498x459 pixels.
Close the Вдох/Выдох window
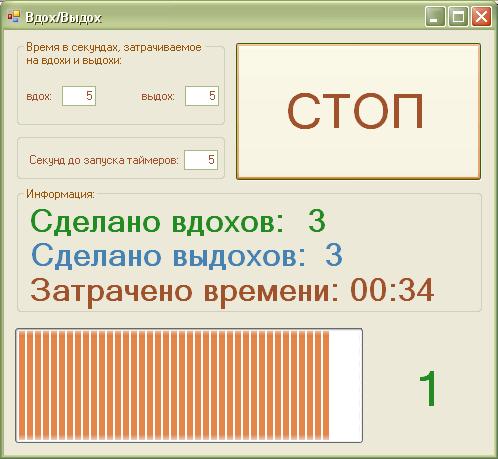tap(481, 16)
